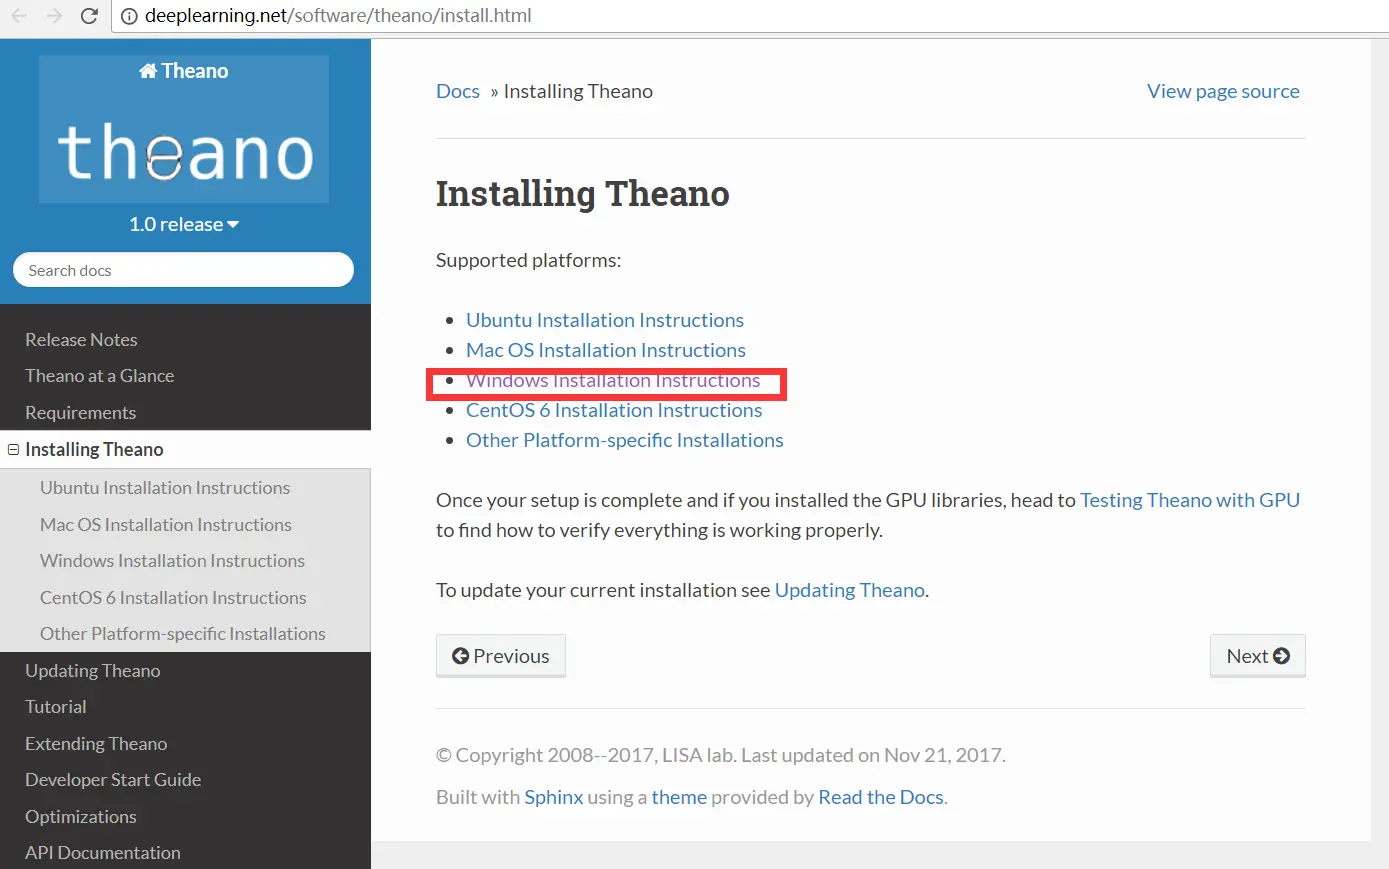Select Installing Theano in the sidebar

click(94, 450)
